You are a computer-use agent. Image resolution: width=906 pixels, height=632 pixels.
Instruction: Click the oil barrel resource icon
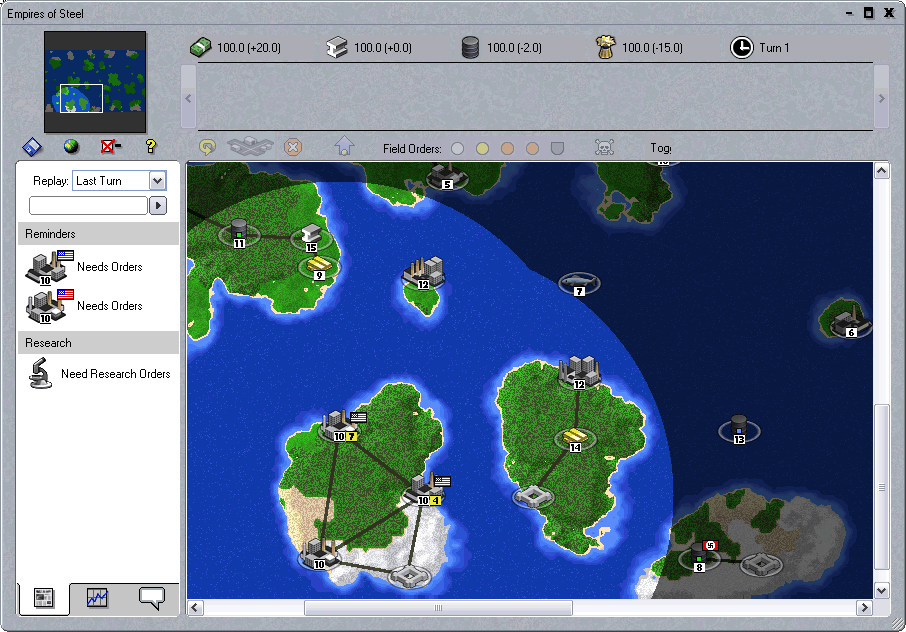tap(470, 47)
